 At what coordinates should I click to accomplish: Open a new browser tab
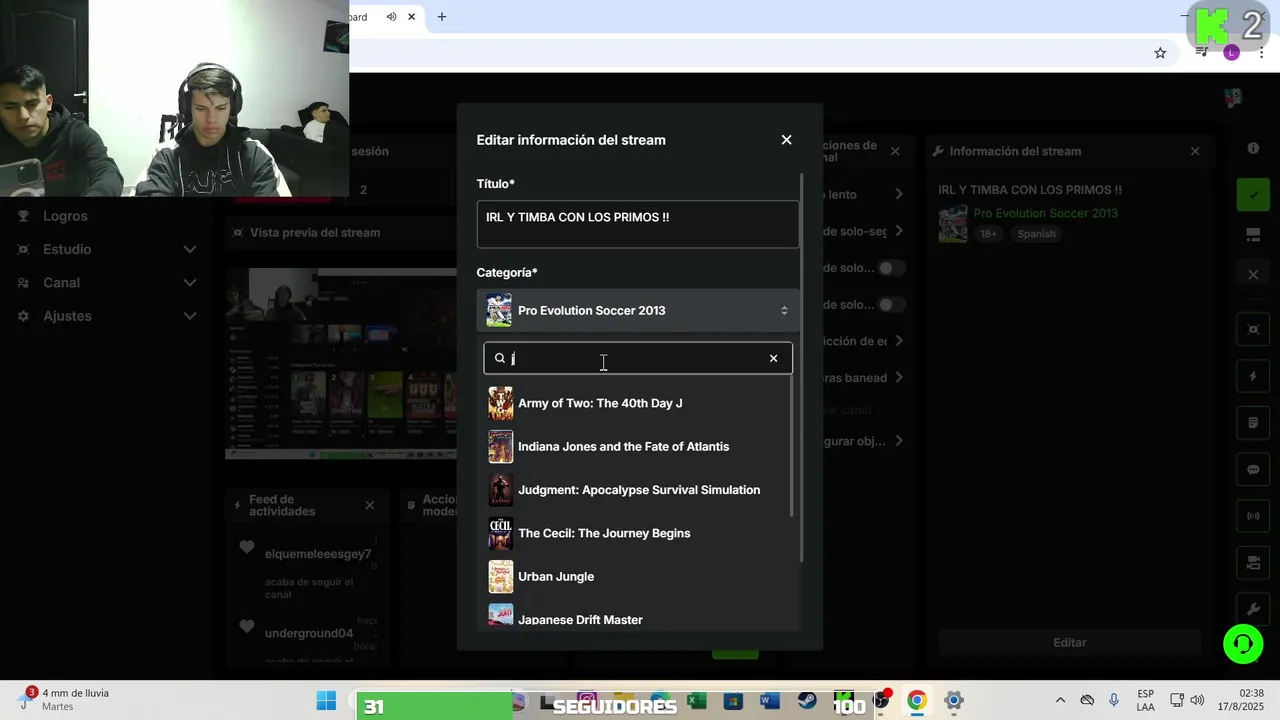point(441,17)
